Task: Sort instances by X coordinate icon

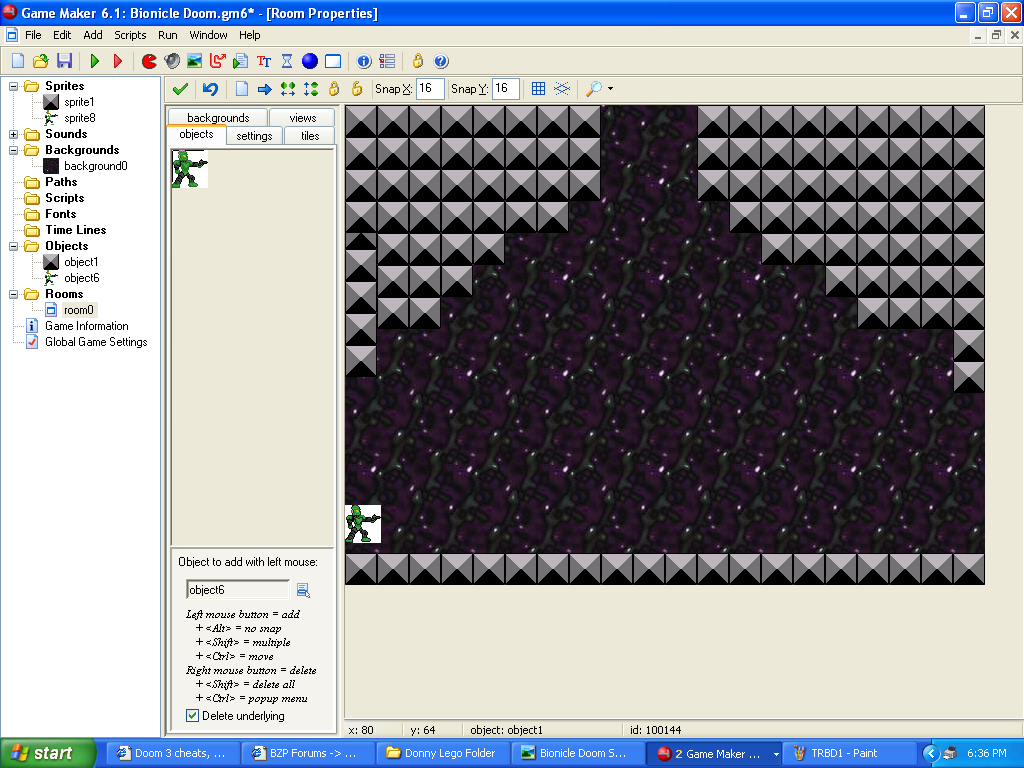Action: pos(287,89)
